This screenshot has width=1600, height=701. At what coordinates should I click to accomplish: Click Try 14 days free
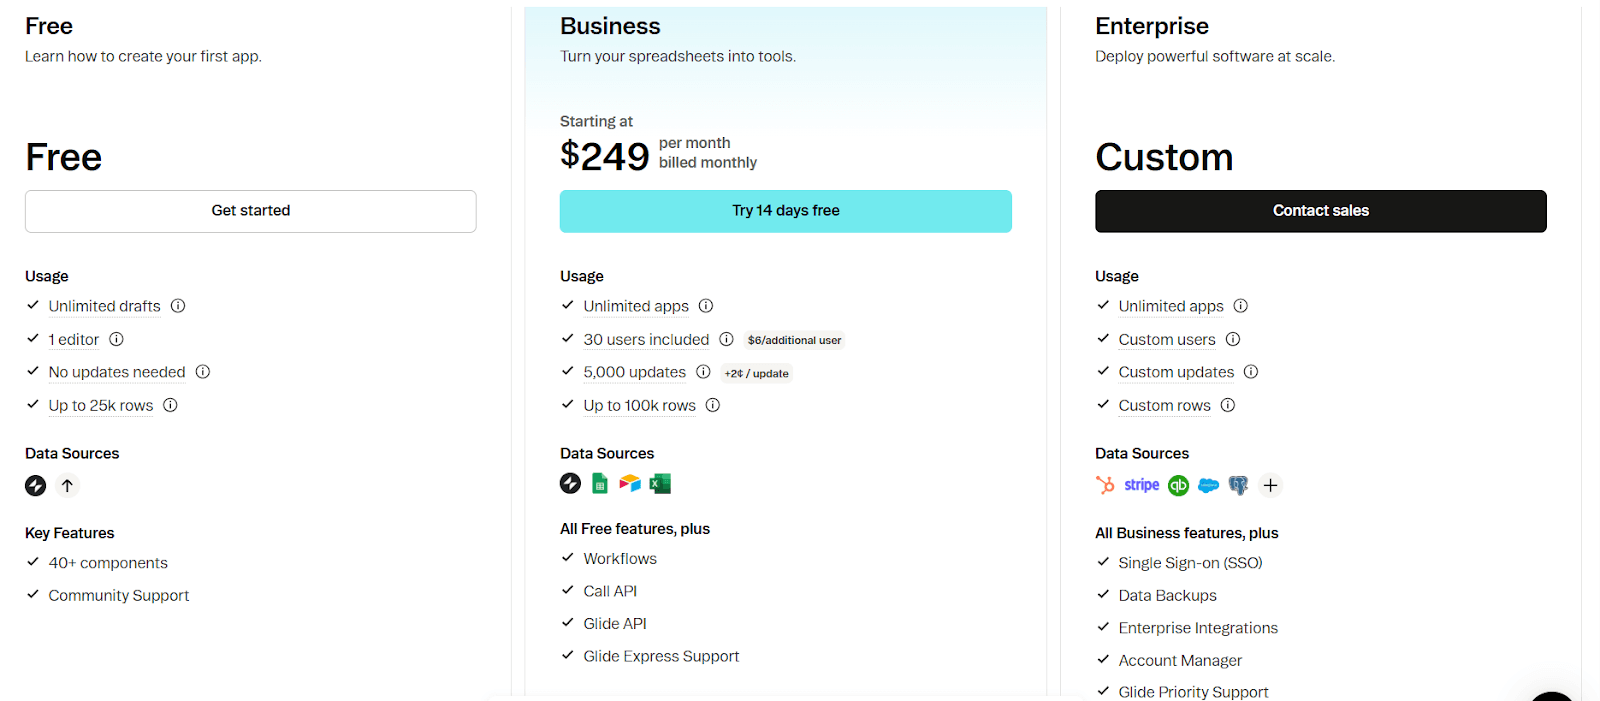point(786,210)
